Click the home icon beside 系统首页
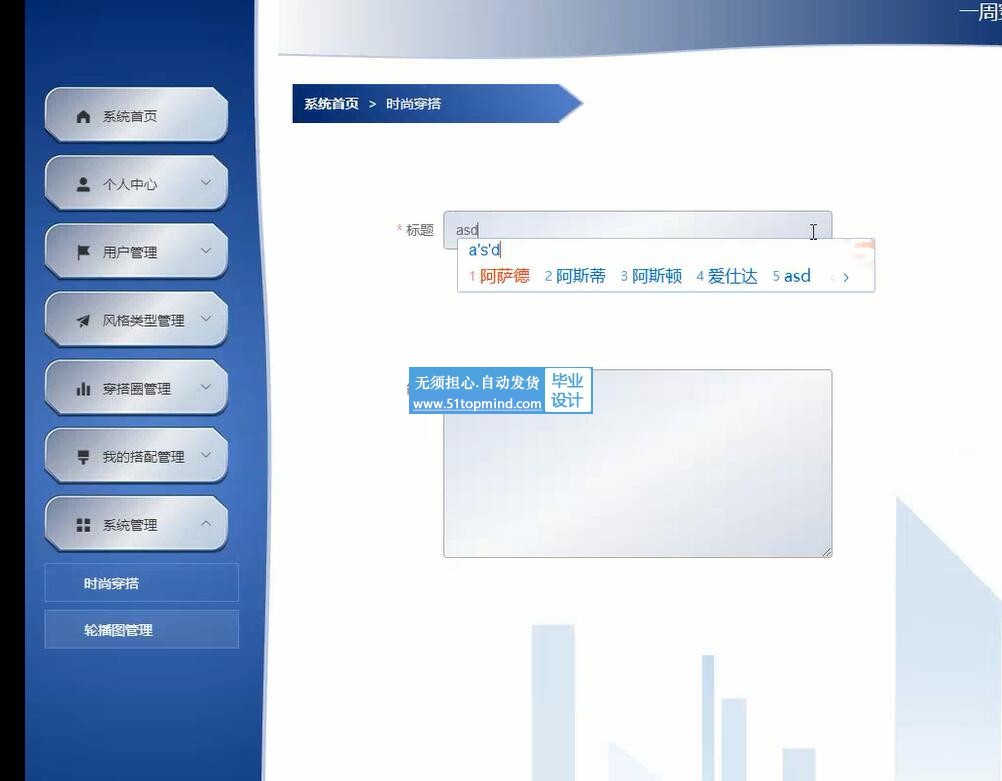Image resolution: width=1002 pixels, height=781 pixels. (x=83, y=116)
